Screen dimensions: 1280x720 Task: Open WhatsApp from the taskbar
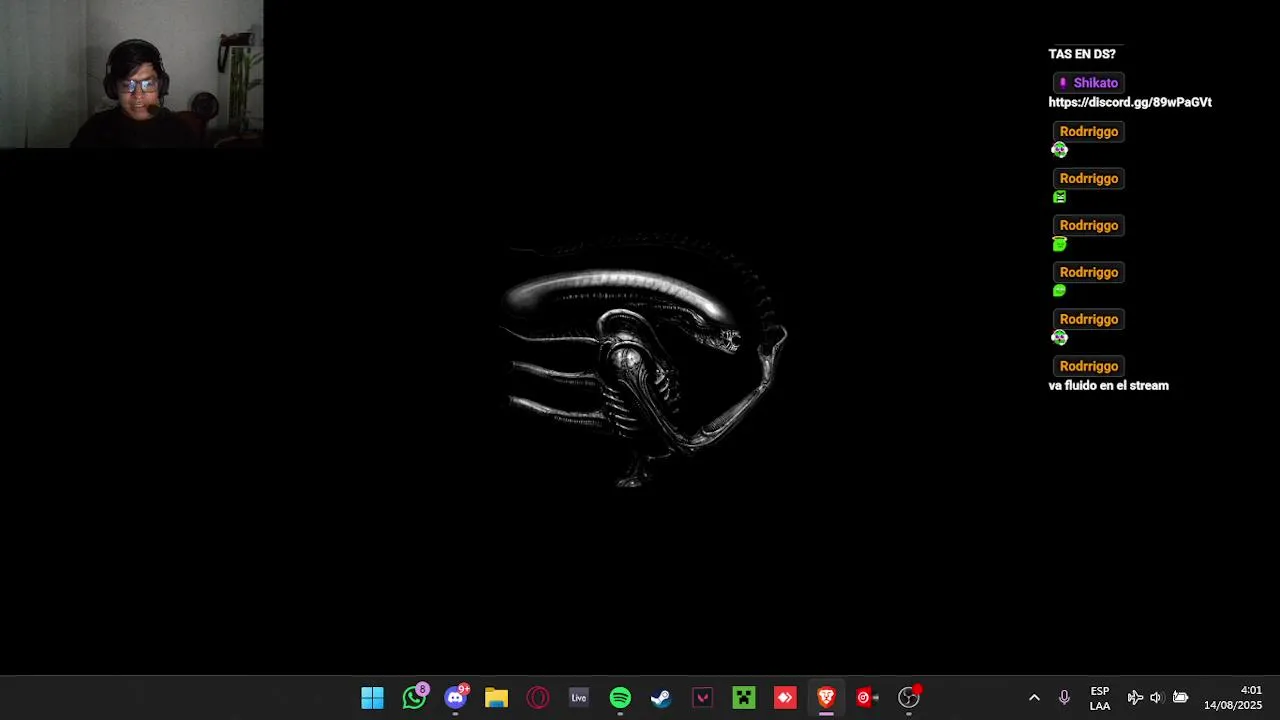click(x=414, y=698)
